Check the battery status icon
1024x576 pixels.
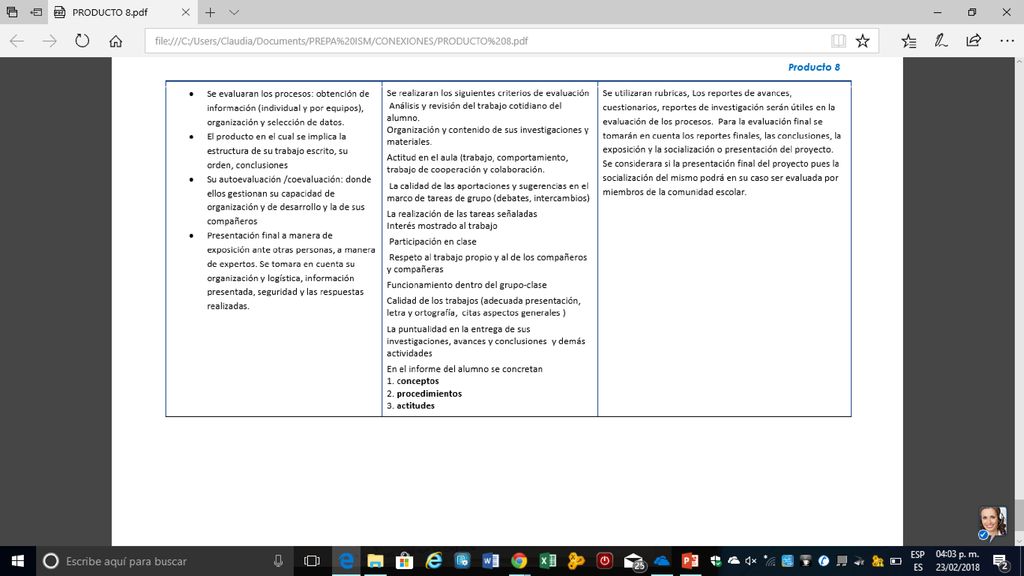895,561
